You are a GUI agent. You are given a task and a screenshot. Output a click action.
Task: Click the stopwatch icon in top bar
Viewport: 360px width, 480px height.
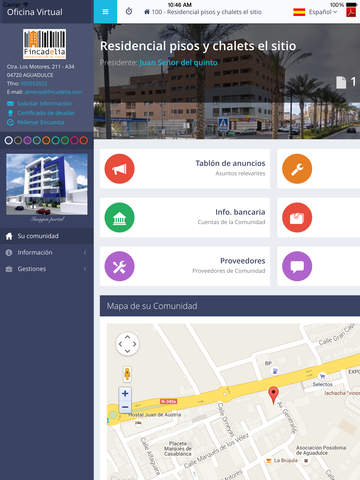(129, 12)
